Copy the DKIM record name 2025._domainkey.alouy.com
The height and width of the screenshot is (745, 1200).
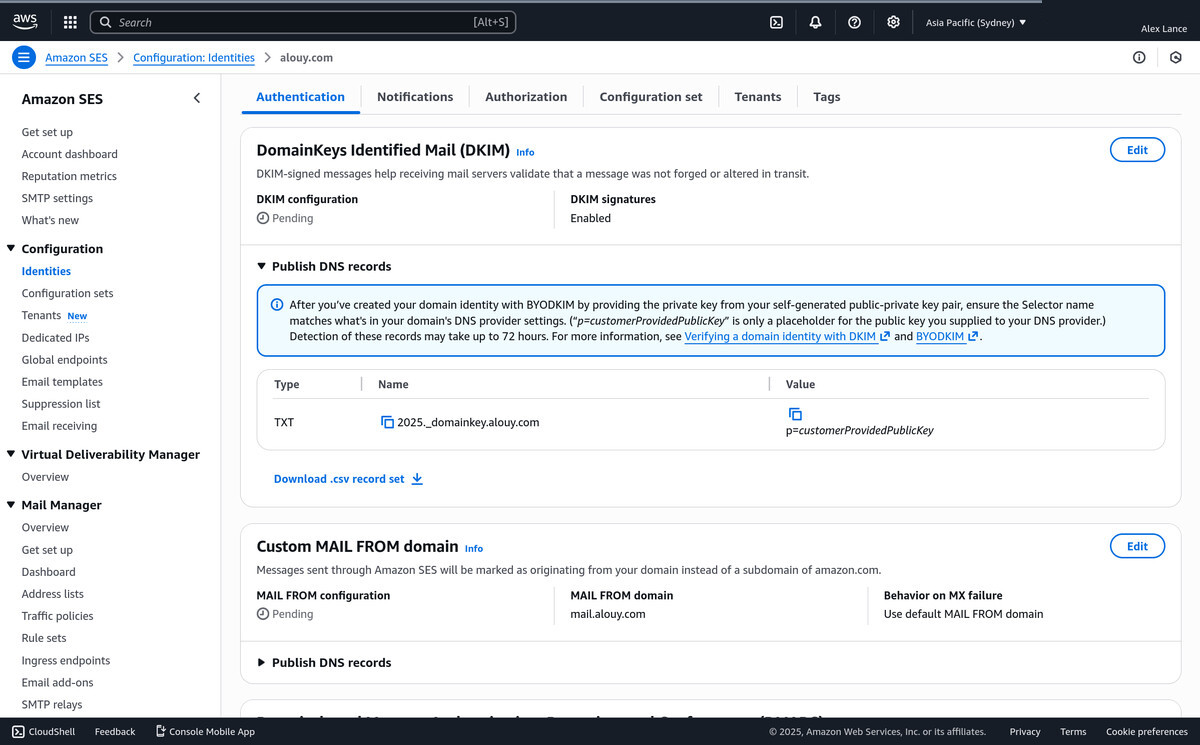pos(387,423)
